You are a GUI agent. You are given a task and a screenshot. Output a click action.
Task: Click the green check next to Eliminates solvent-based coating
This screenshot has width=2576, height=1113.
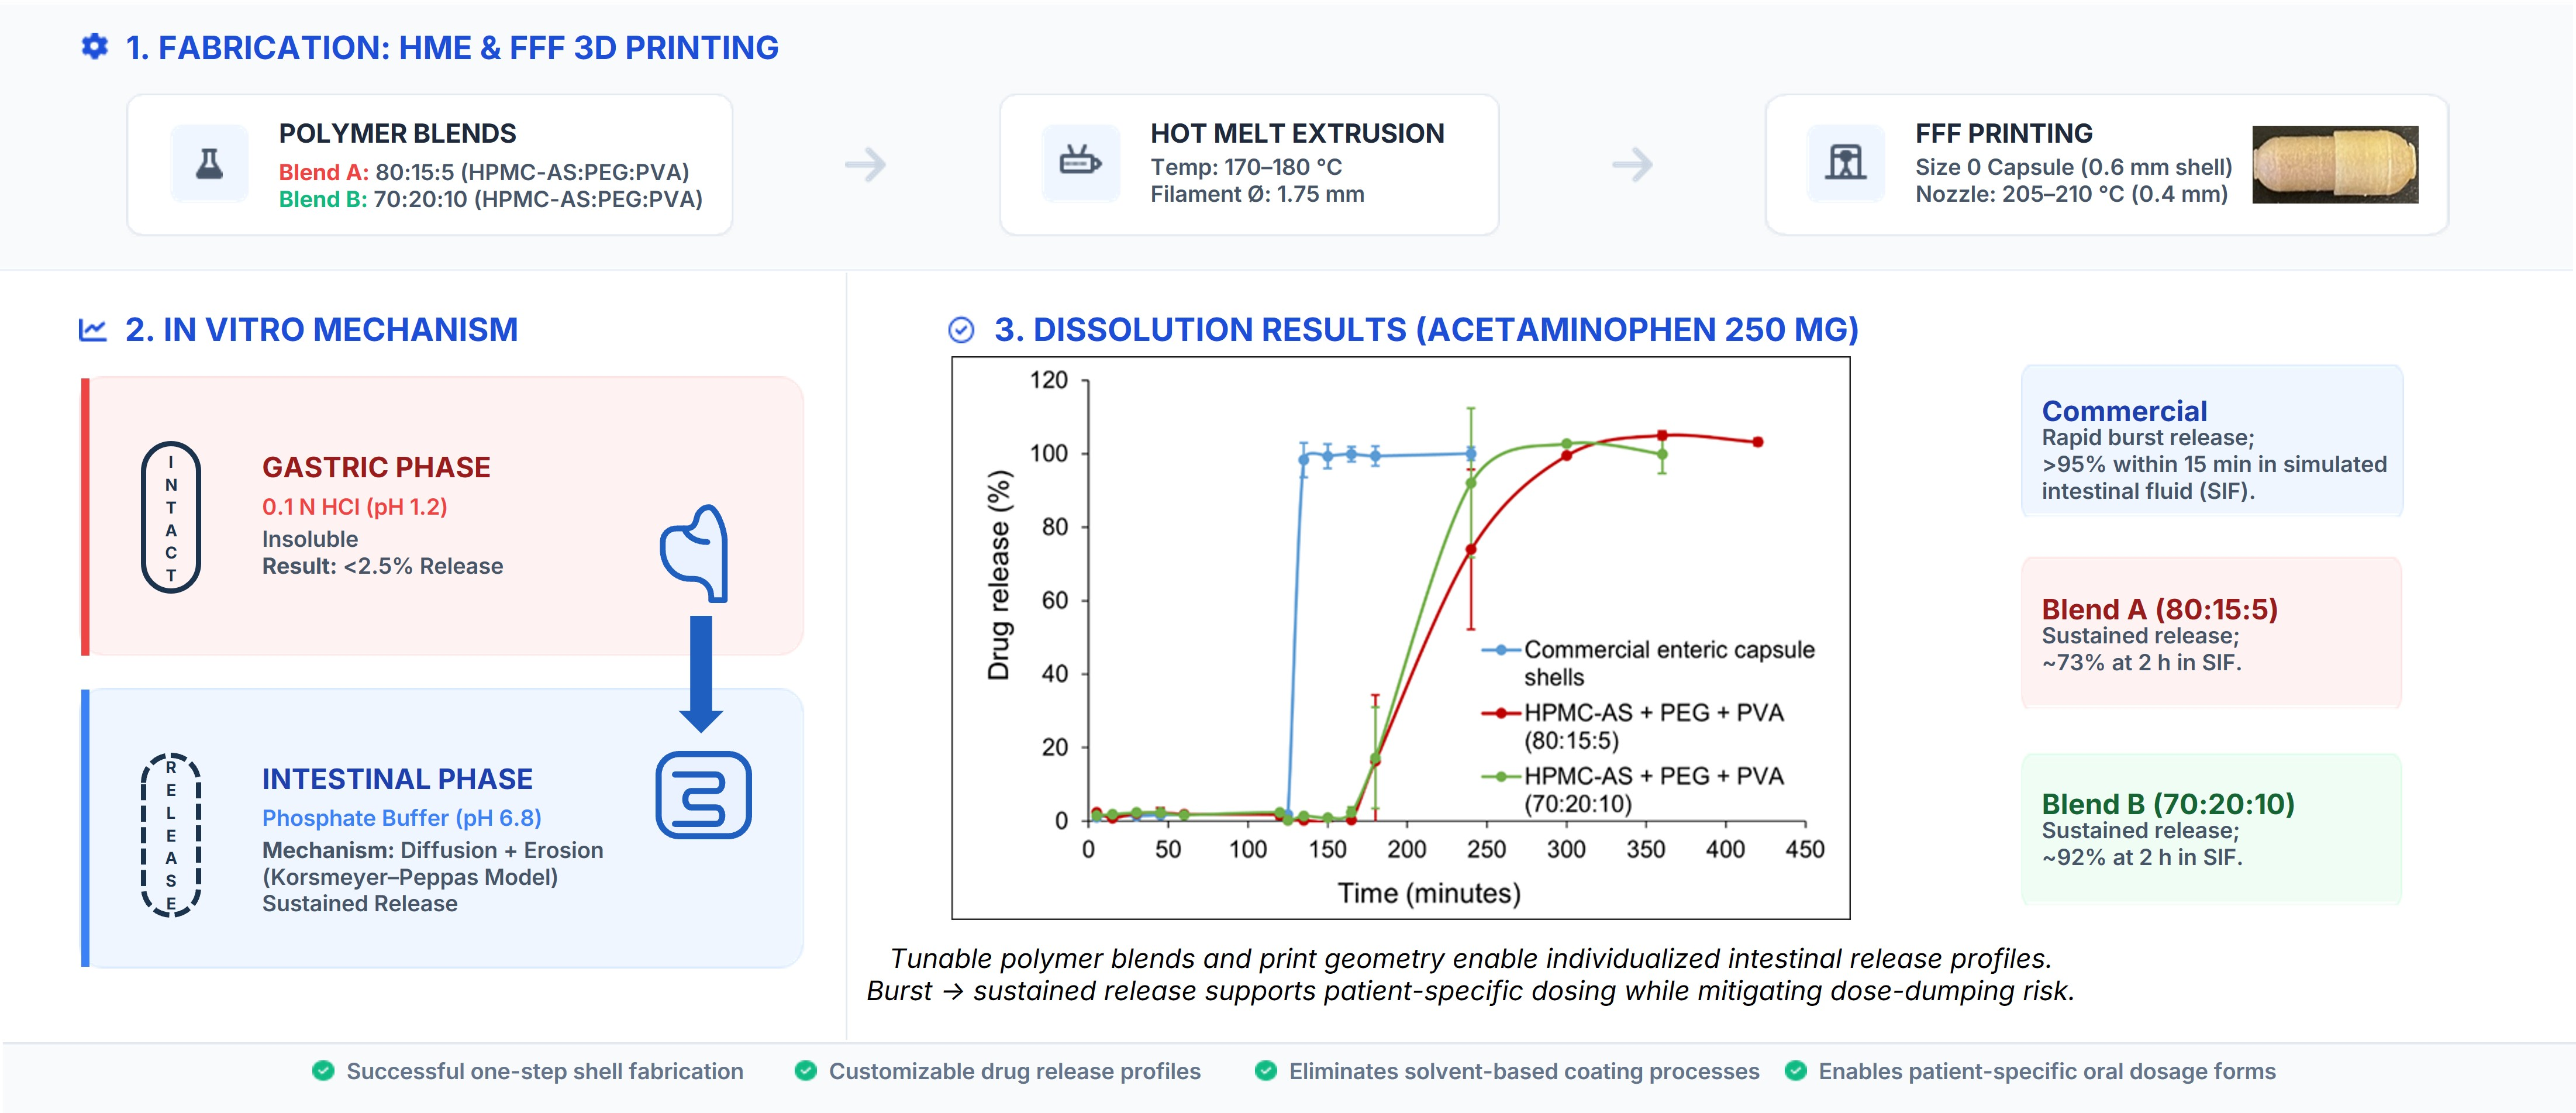pos(1265,1071)
